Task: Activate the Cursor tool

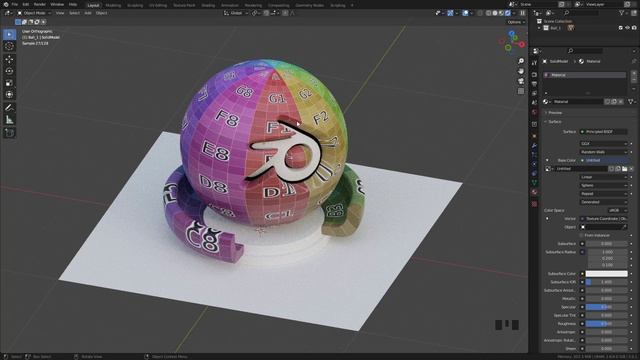Action: (x=9, y=46)
